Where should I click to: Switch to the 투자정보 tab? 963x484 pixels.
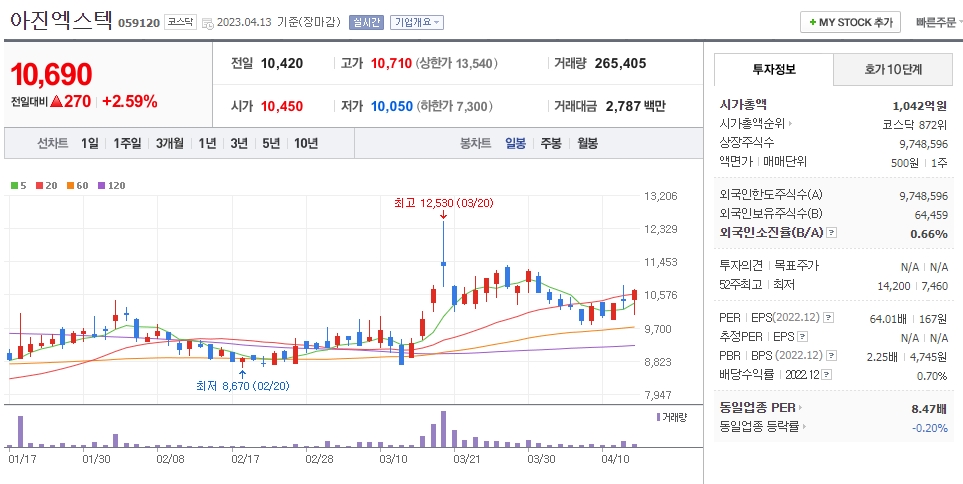774,69
